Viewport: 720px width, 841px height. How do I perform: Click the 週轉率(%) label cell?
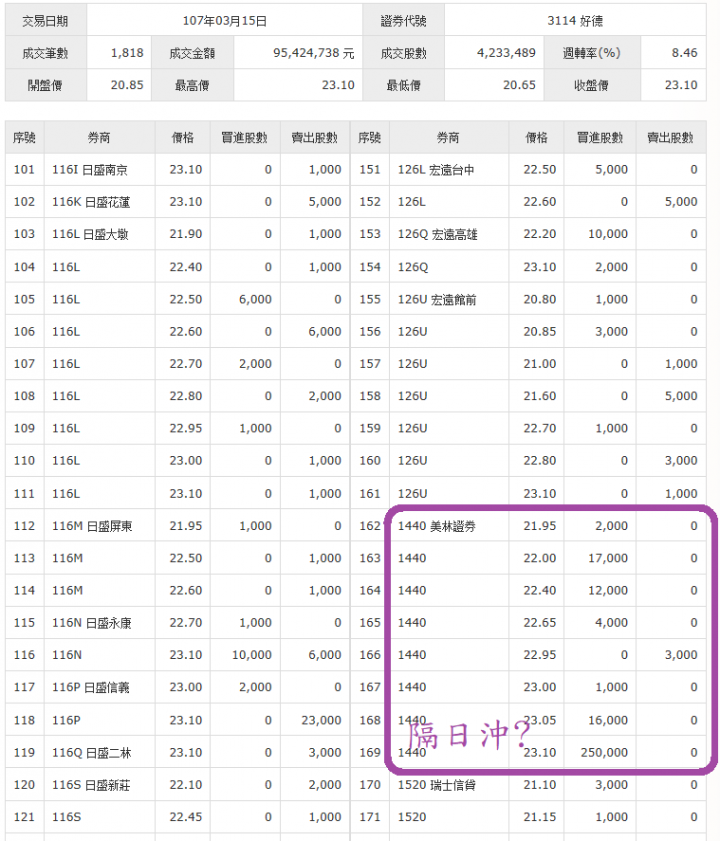[x=591, y=53]
